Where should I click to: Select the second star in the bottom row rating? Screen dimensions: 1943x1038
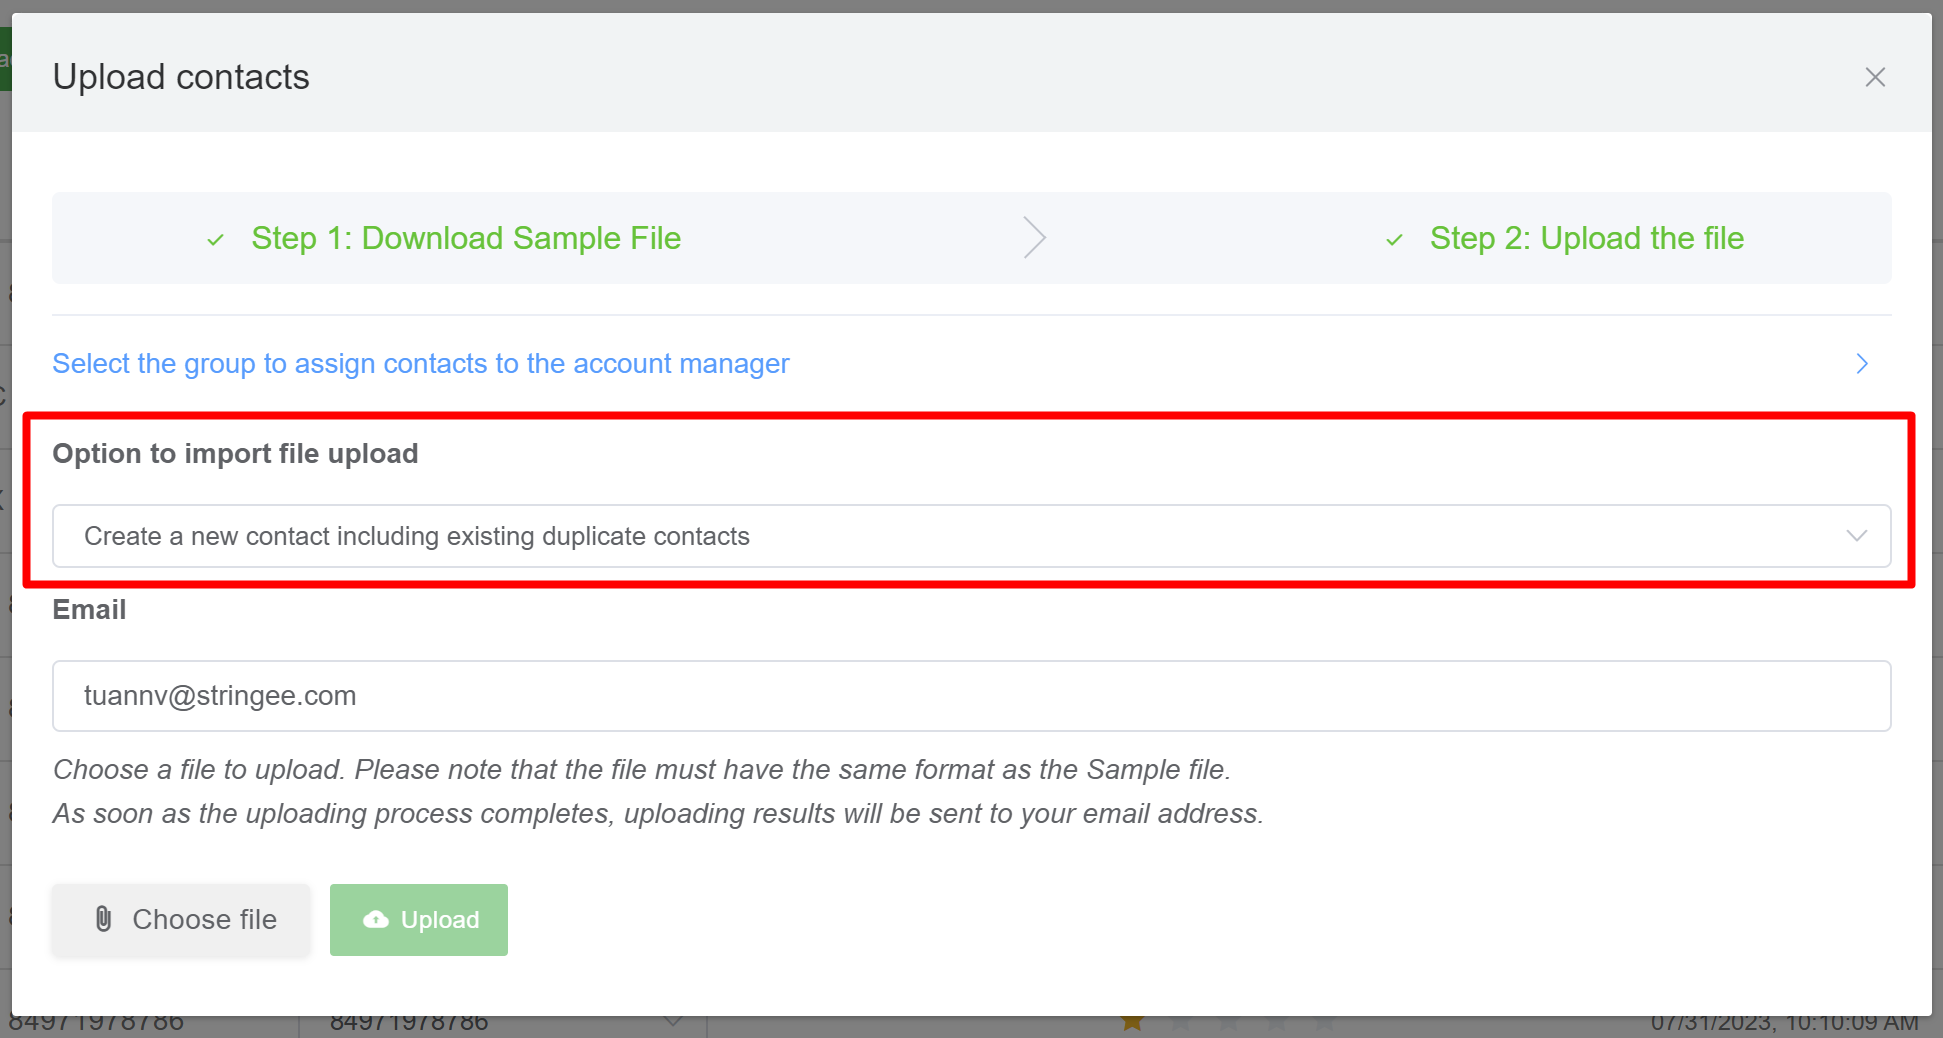point(1180,1023)
